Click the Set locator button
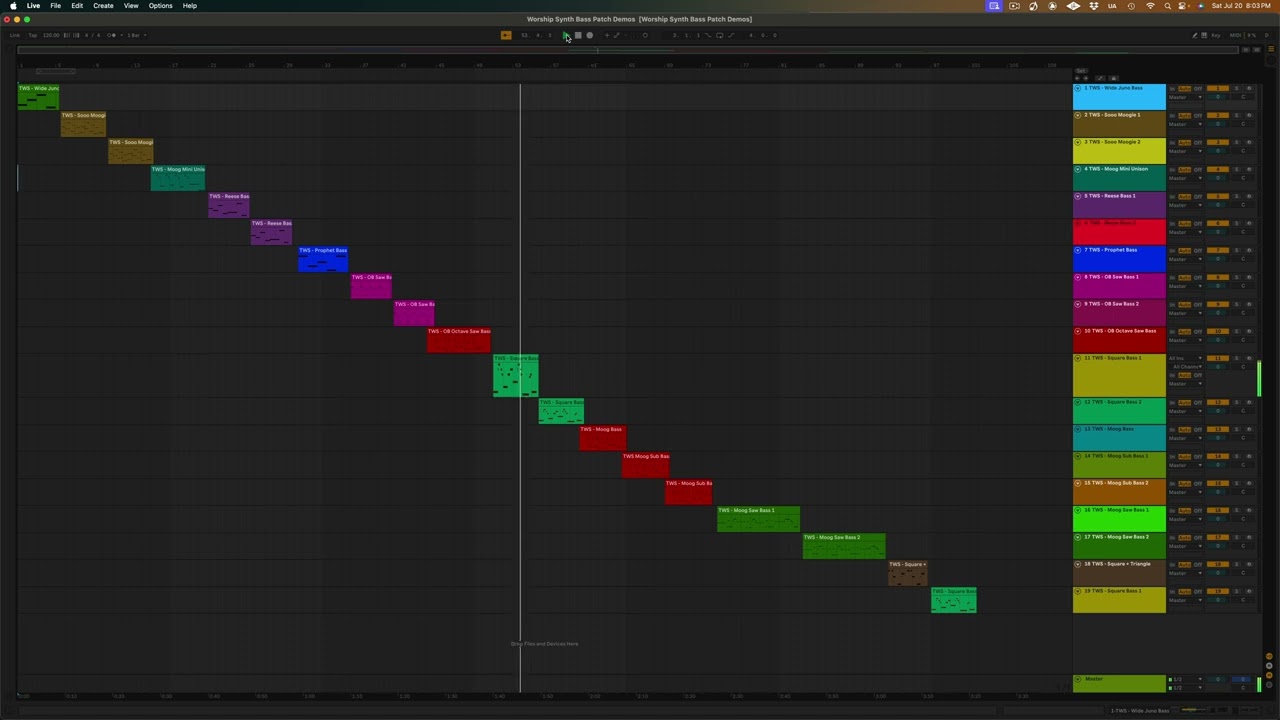Screen dimensions: 1280x720 coord(1081,71)
